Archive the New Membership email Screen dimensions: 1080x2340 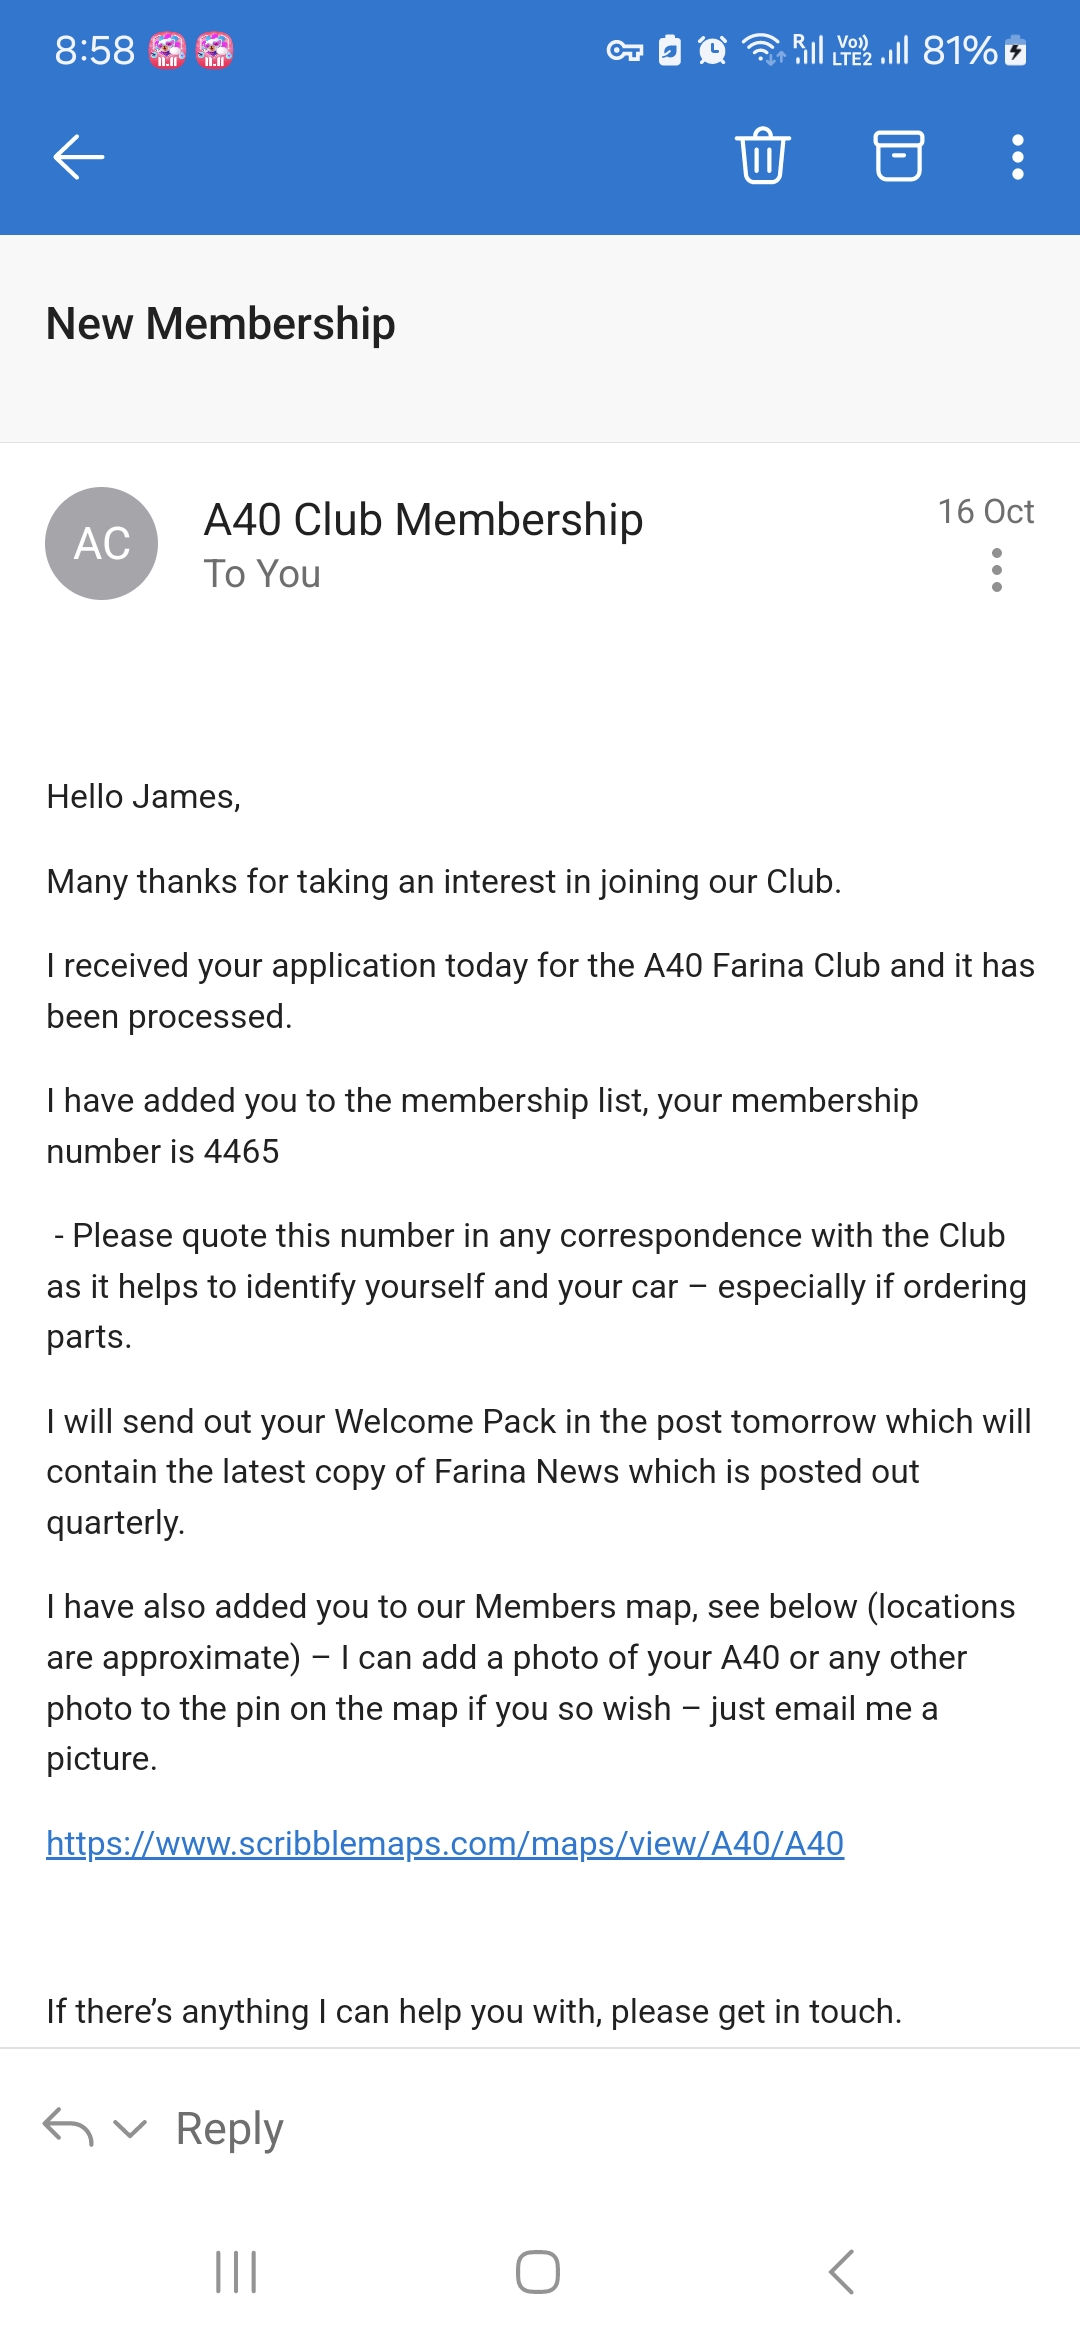point(898,156)
